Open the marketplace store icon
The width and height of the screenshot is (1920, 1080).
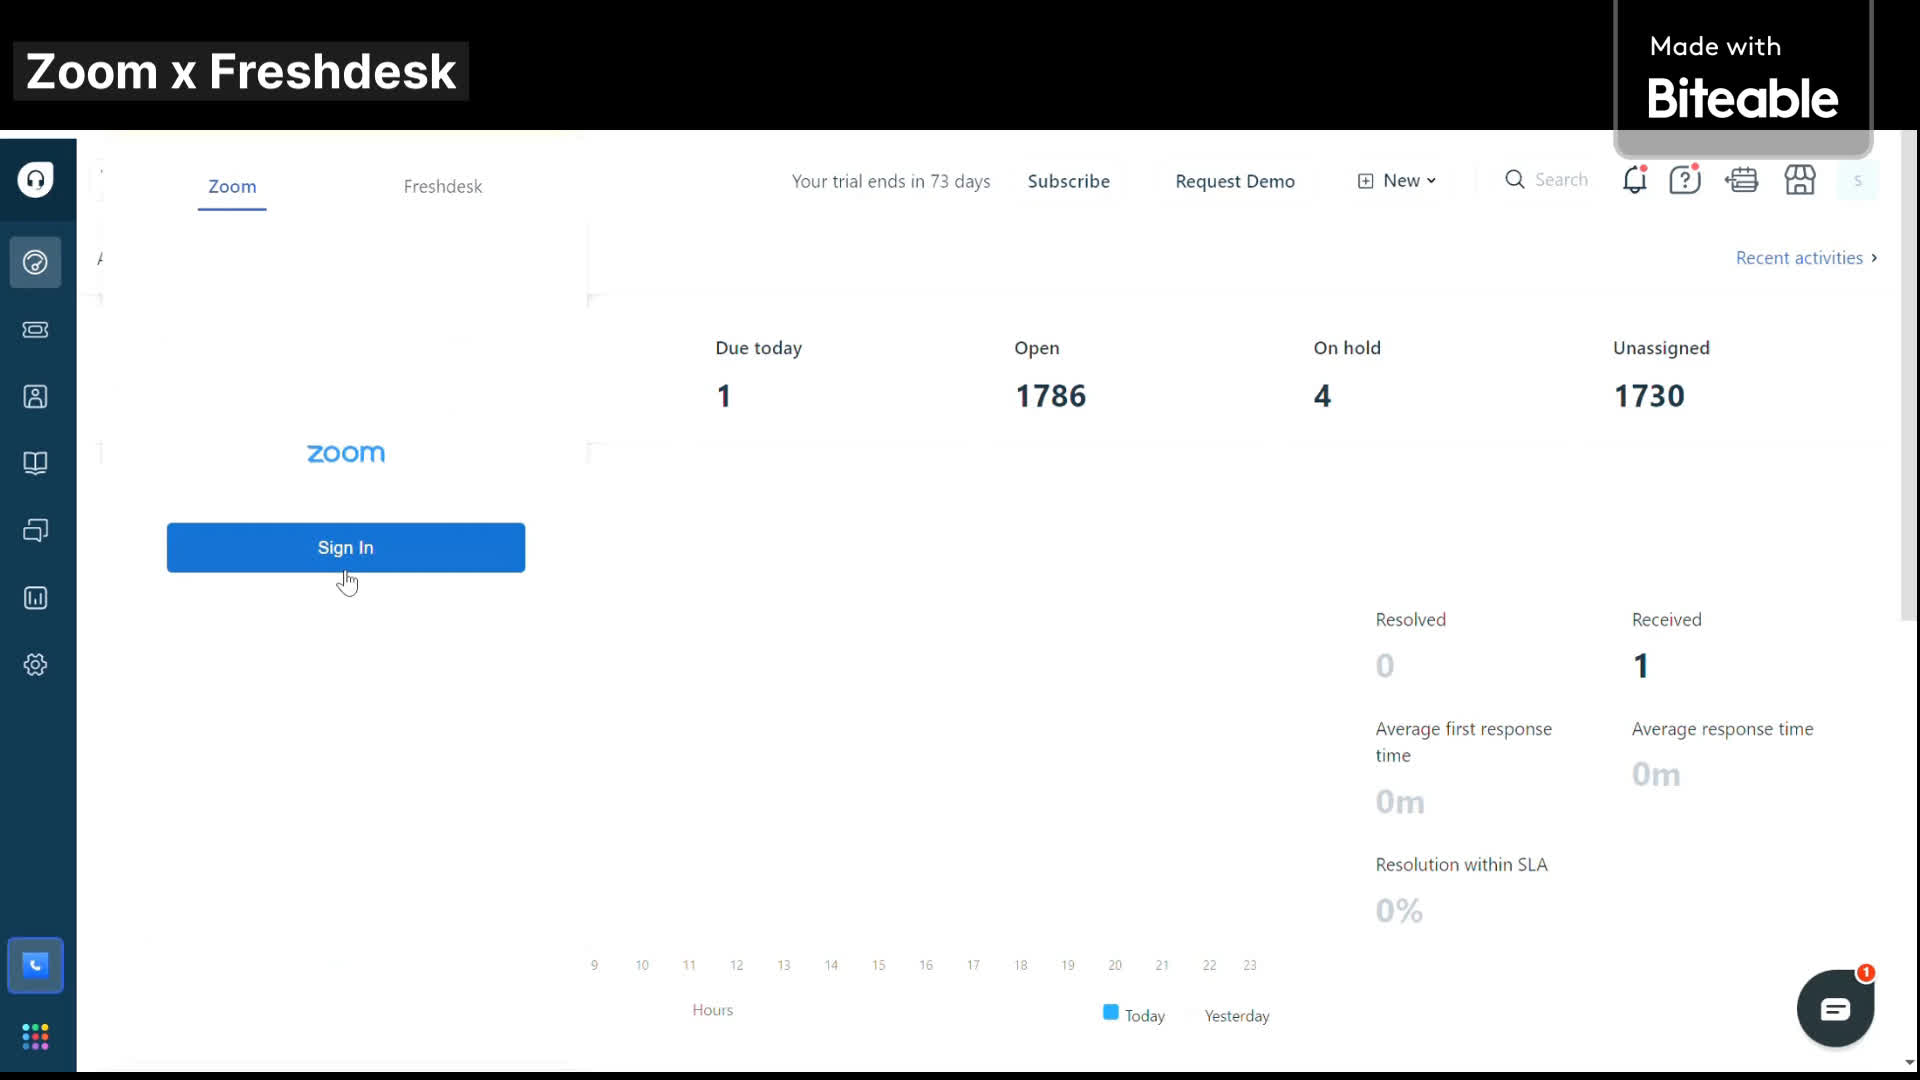point(1800,180)
